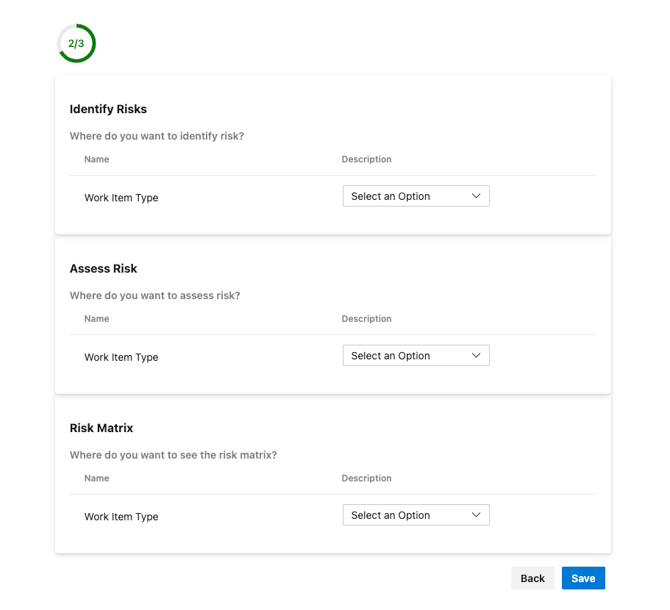Viewport: 670px width, 610px height.
Task: Open the Assess Risk 'Select an Option' dropdown
Action: pos(415,356)
